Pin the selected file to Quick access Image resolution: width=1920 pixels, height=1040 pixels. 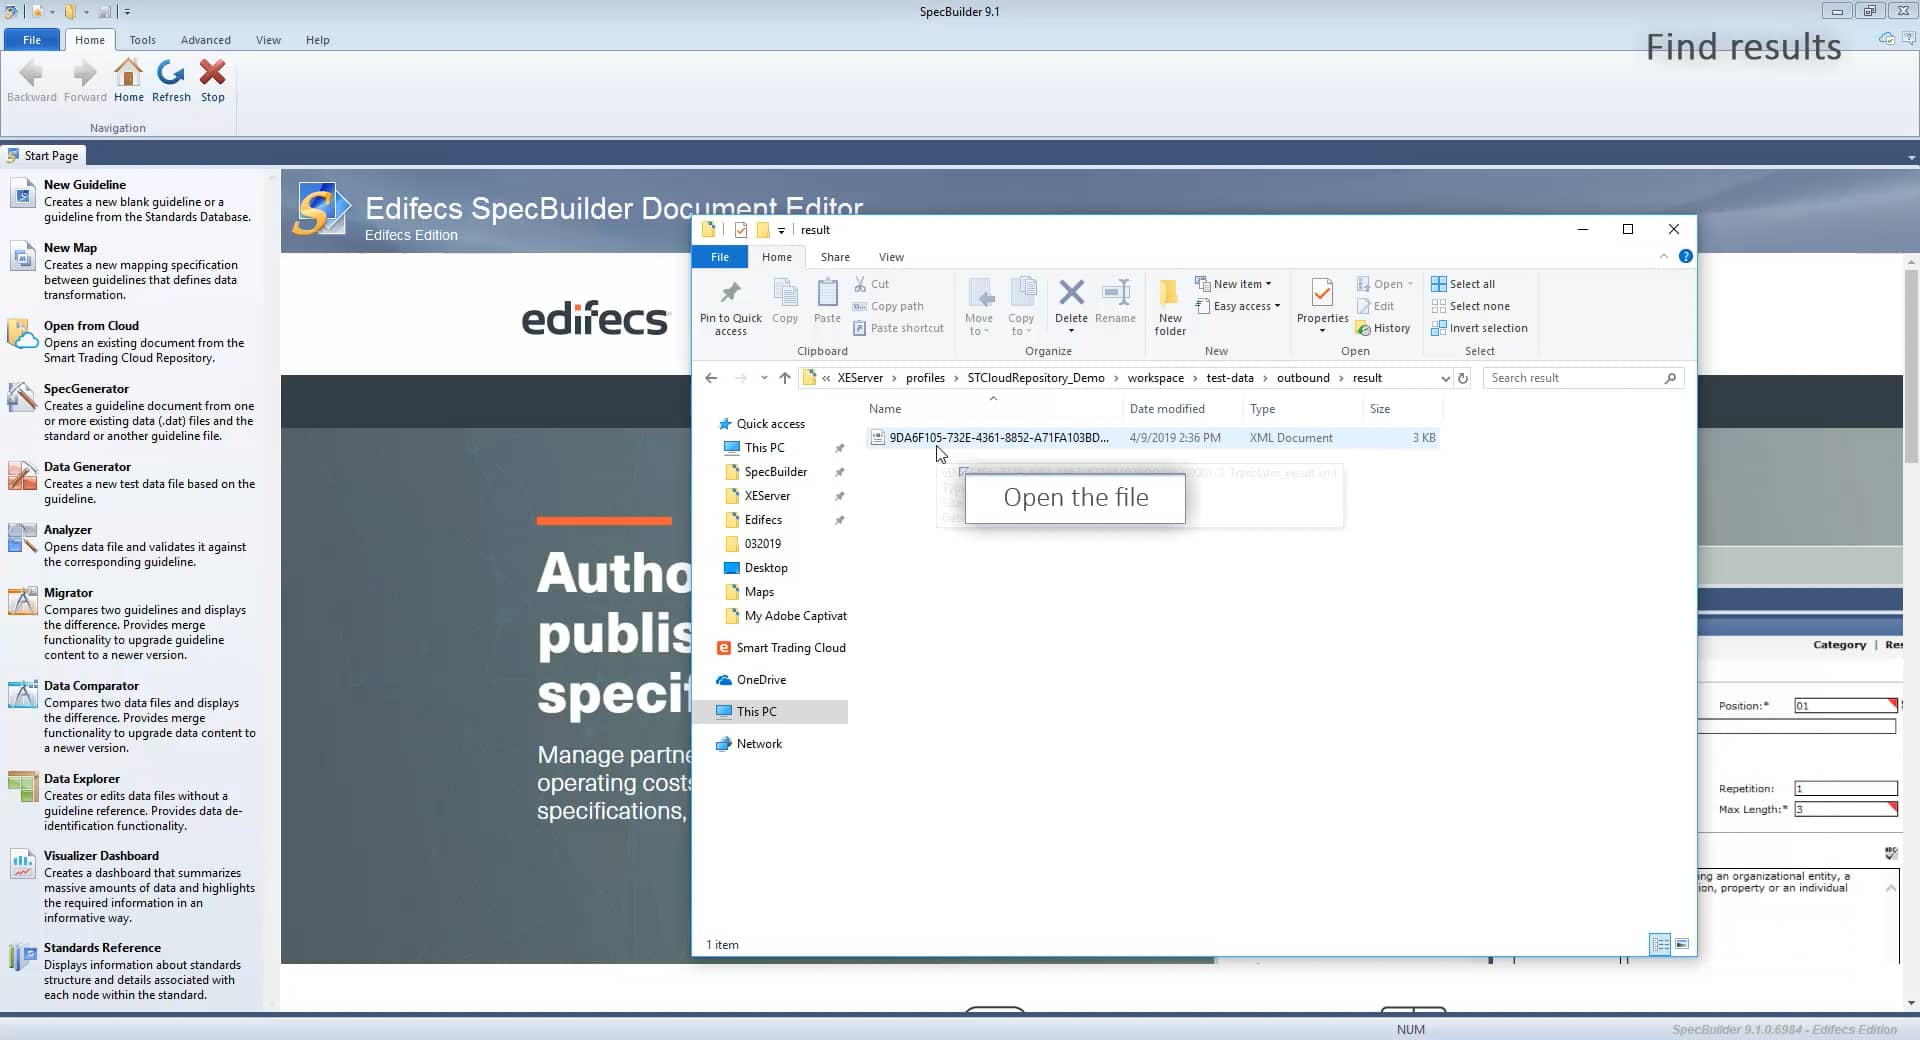(730, 305)
